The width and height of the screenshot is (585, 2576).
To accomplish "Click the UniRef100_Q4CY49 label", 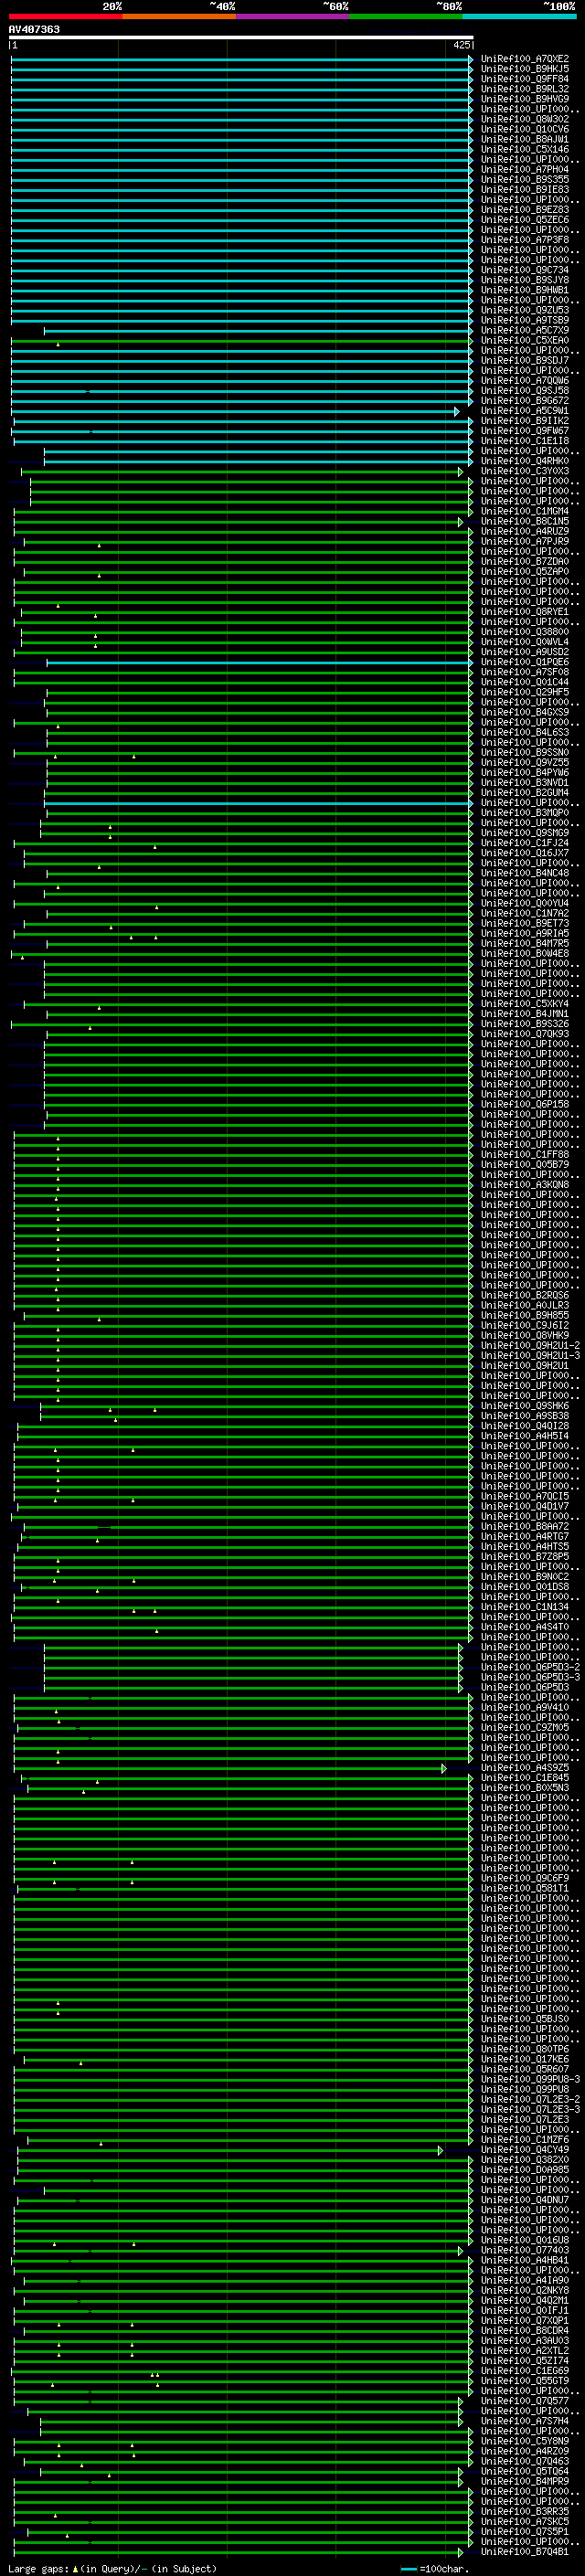I will point(525,2149).
